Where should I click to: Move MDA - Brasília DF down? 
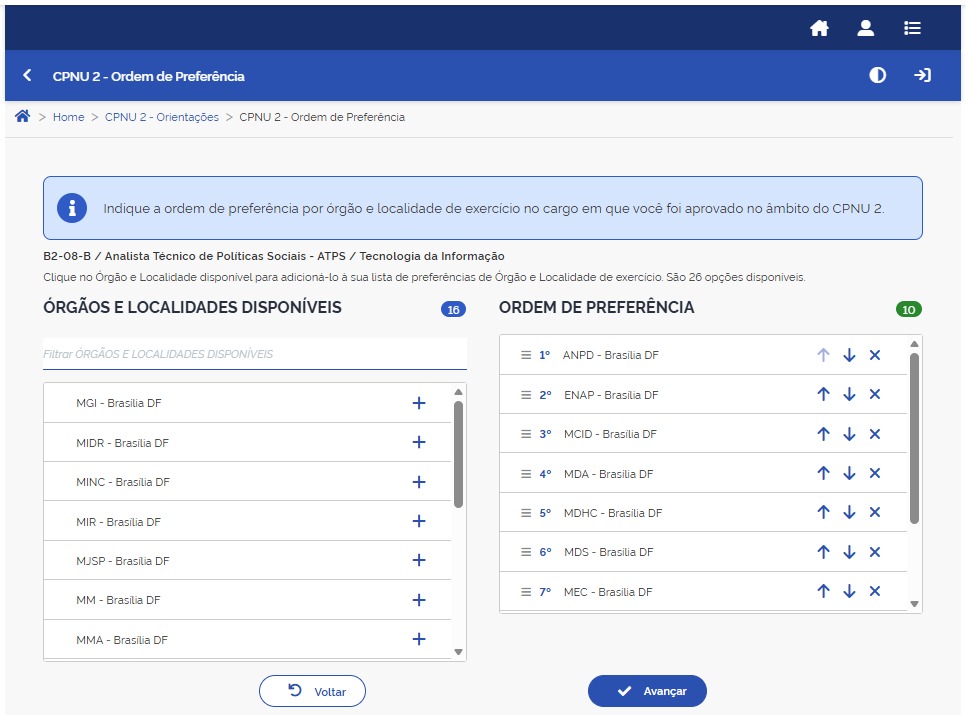tap(849, 473)
